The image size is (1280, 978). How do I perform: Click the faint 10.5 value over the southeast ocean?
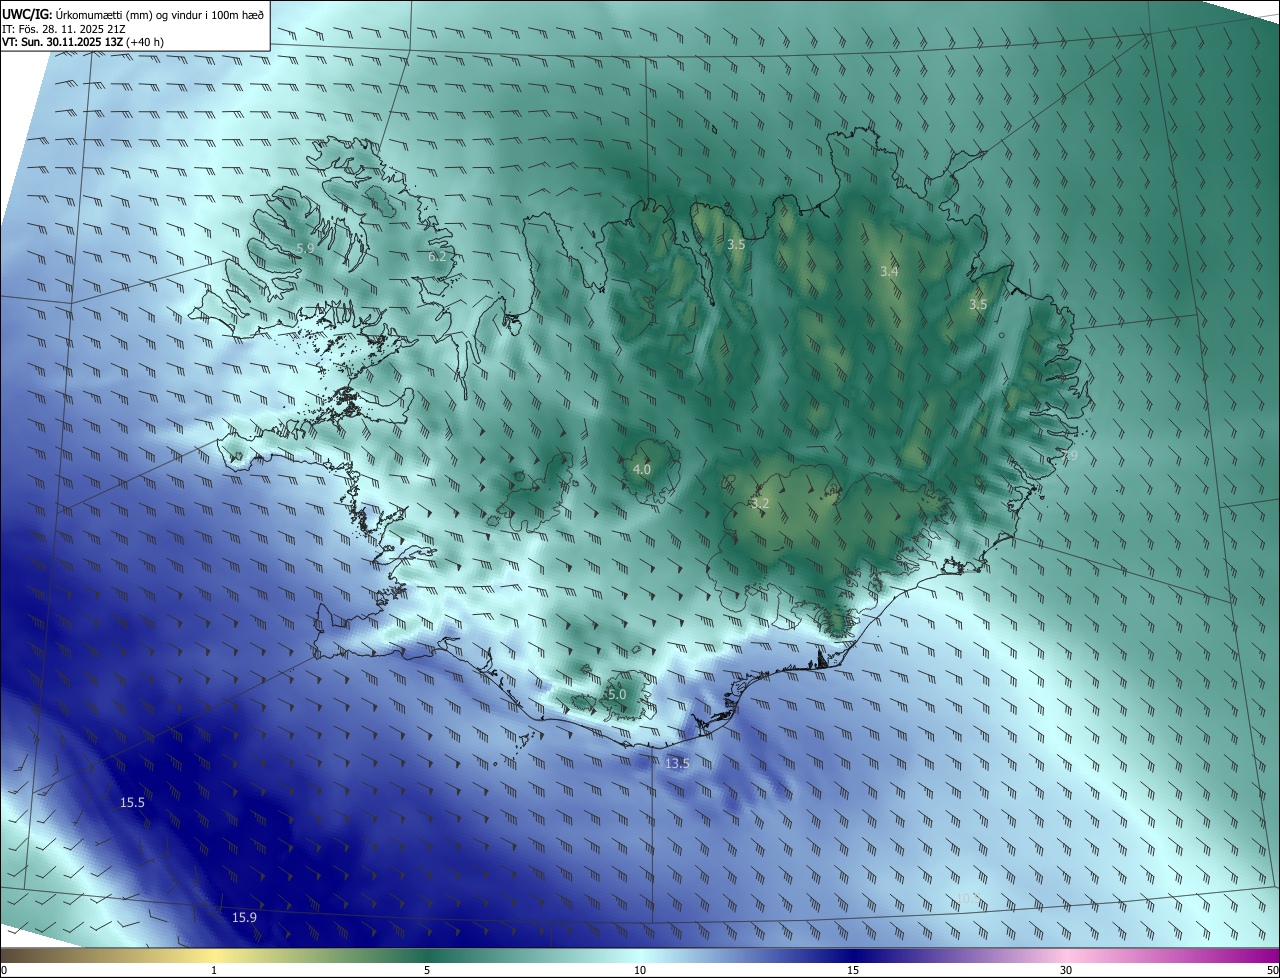tap(968, 899)
